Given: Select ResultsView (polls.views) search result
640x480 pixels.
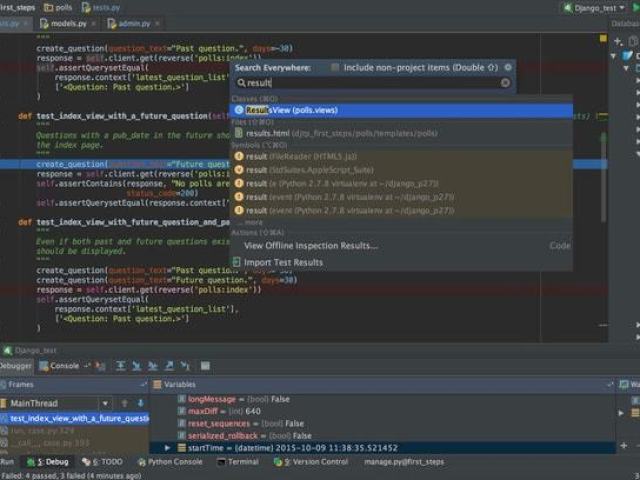Looking at the screenshot, I should click(401, 110).
